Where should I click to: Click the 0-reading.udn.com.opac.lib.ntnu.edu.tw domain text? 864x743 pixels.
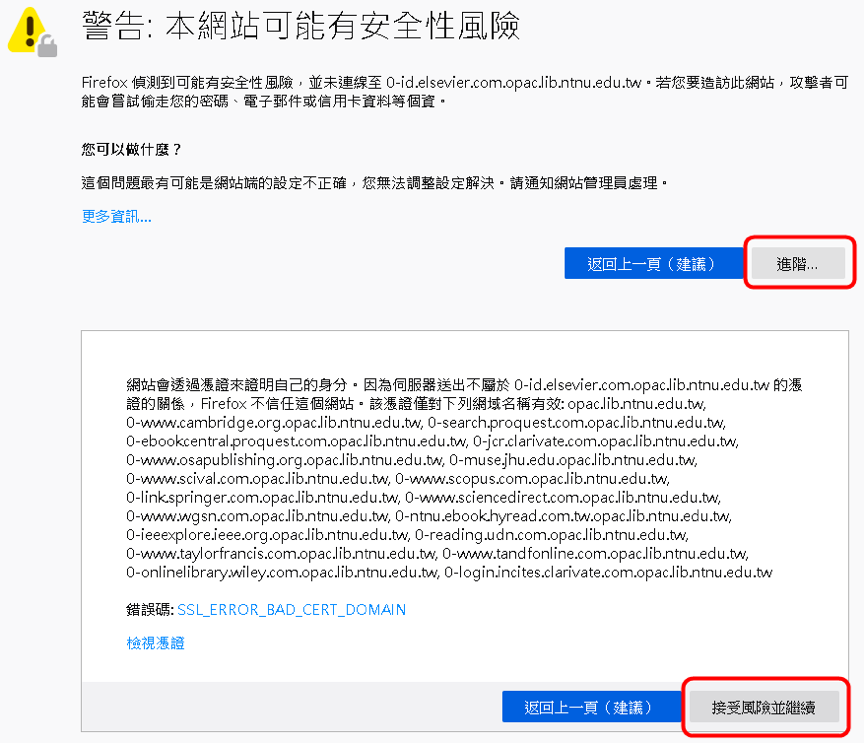click(552, 535)
